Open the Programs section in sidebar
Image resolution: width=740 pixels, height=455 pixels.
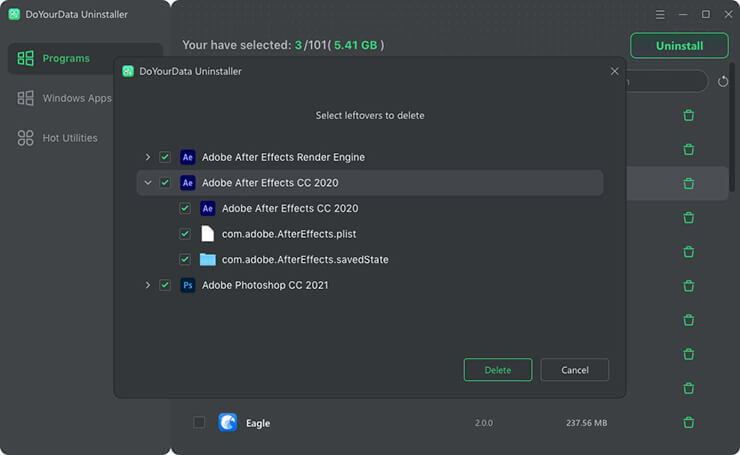tap(85, 58)
